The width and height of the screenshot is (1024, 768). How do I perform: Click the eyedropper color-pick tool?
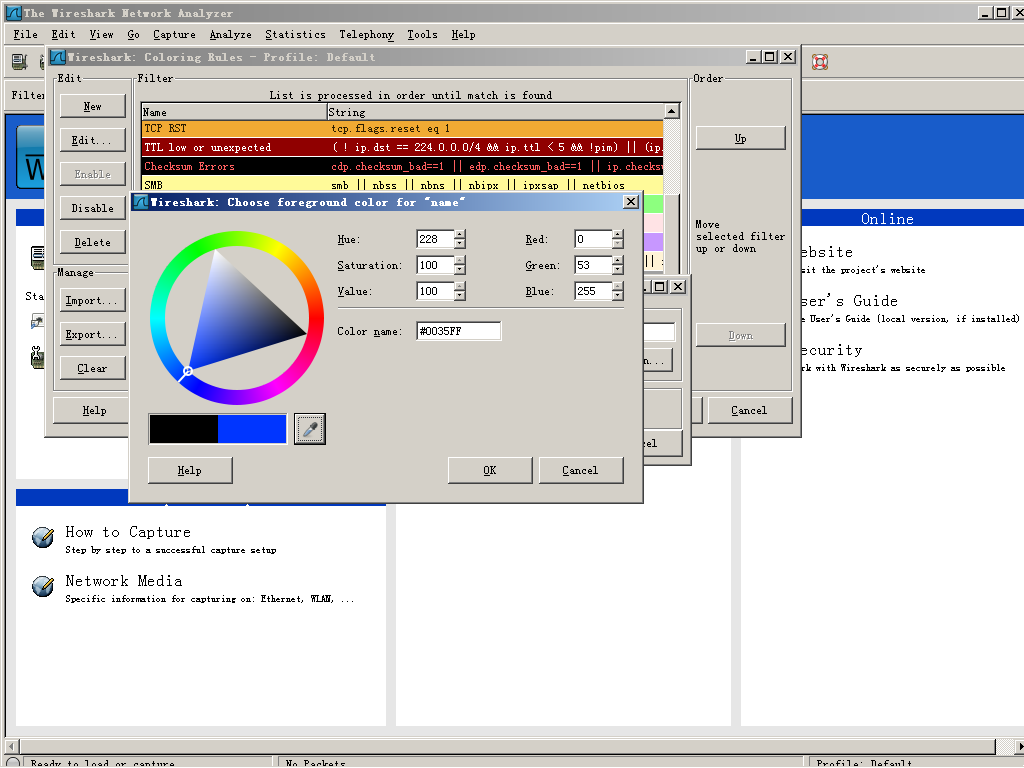310,429
